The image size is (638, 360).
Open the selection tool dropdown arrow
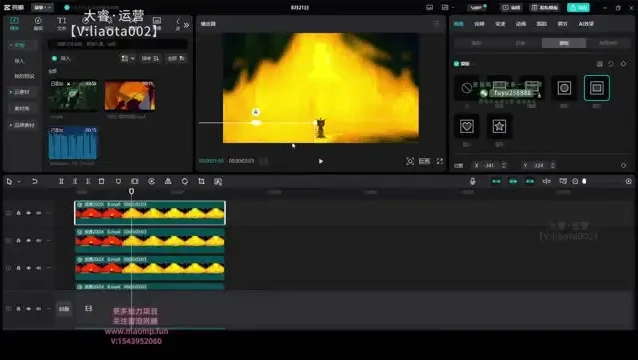(x=19, y=182)
